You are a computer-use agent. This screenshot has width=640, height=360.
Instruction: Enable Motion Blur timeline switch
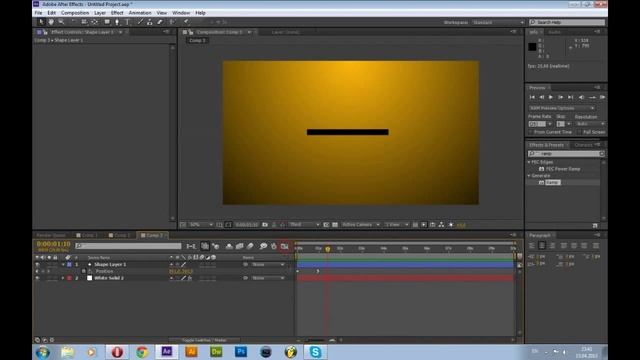coord(250,246)
